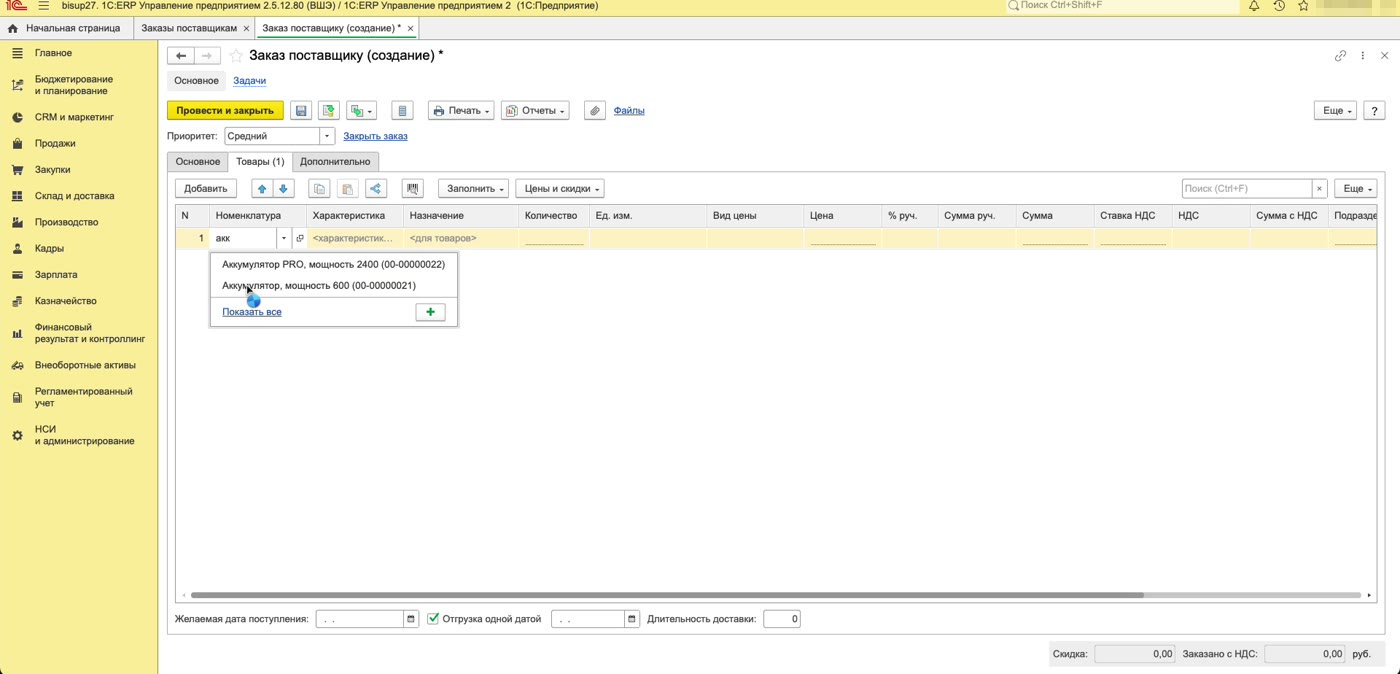Open the main hamburger menu in the title bar
1400x674 pixels.
point(43,6)
